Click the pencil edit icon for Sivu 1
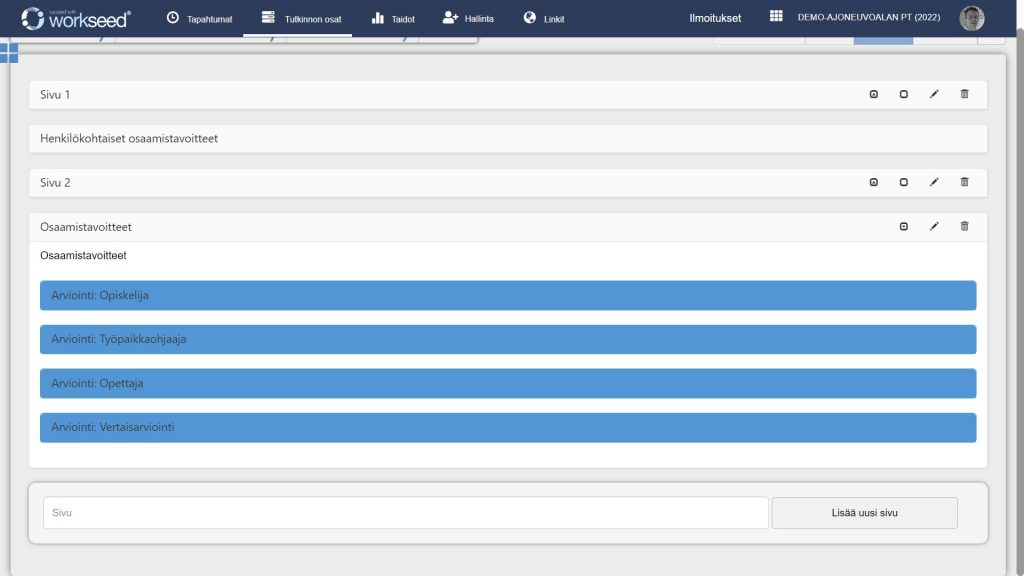1024x576 pixels. tap(934, 94)
